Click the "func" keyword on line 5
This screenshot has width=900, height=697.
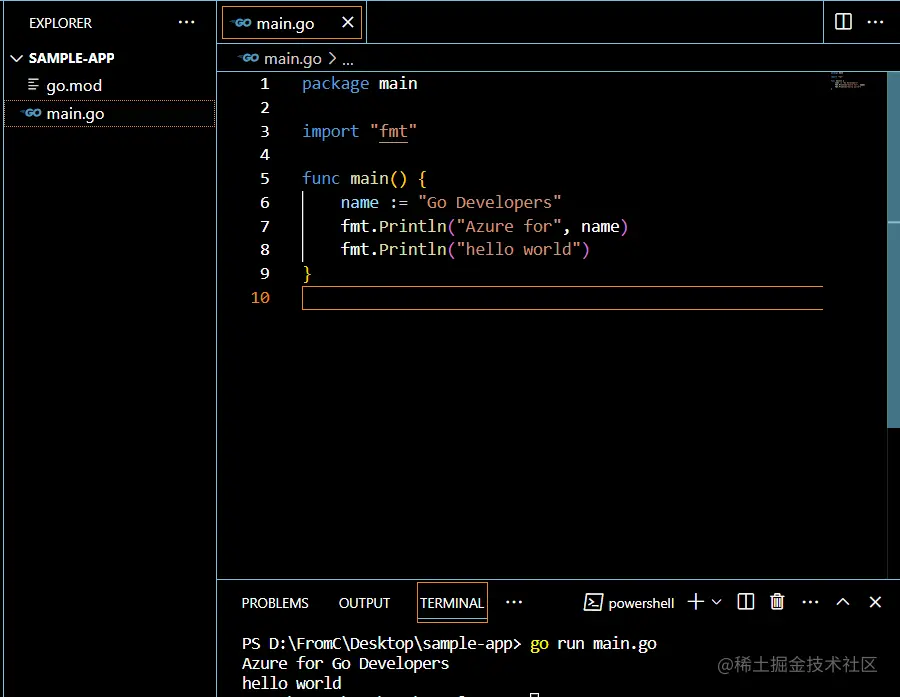(x=321, y=179)
